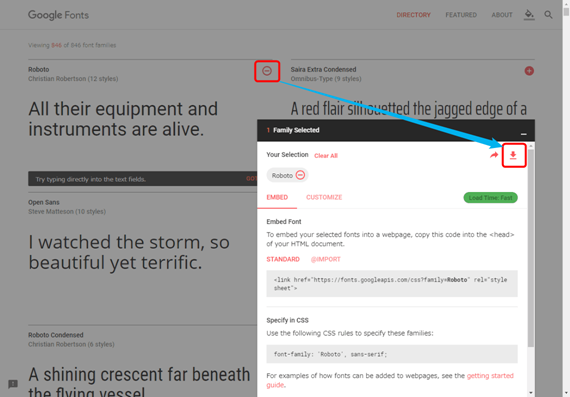Share the selection with the arrow icon
Viewport: 570px width, 397px height.
494,156
